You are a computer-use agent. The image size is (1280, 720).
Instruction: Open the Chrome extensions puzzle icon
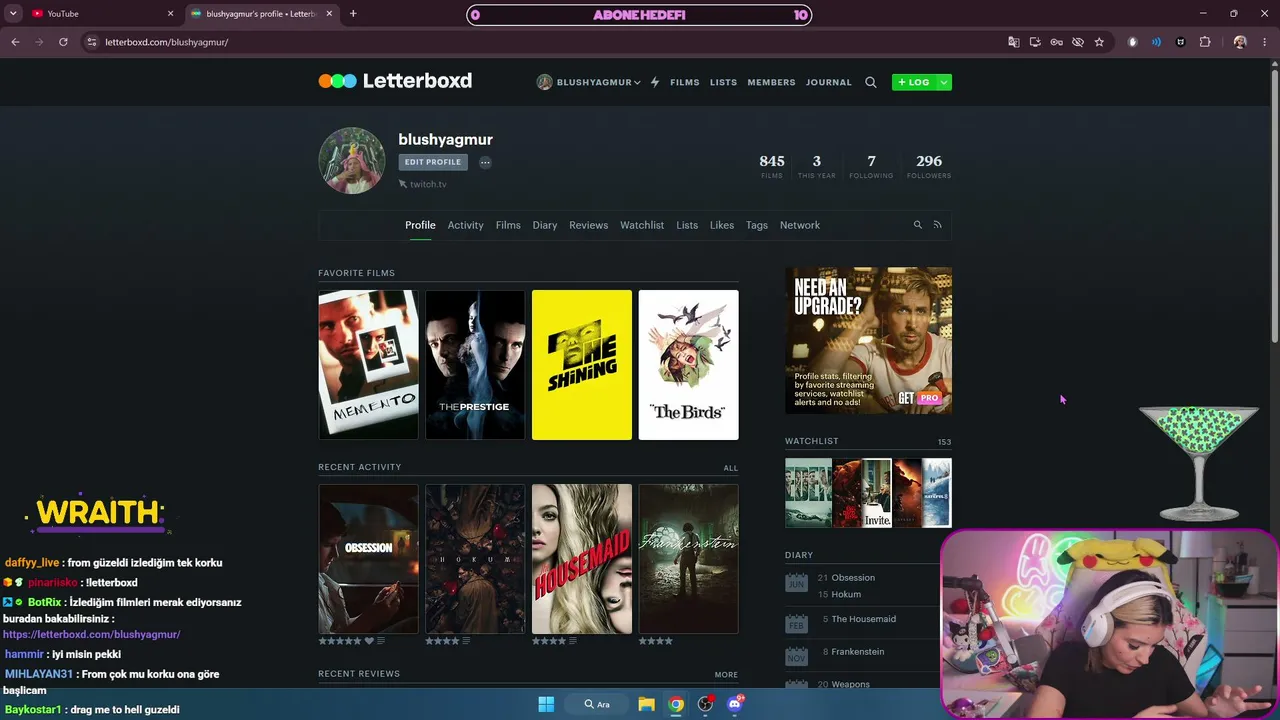pos(1205,42)
